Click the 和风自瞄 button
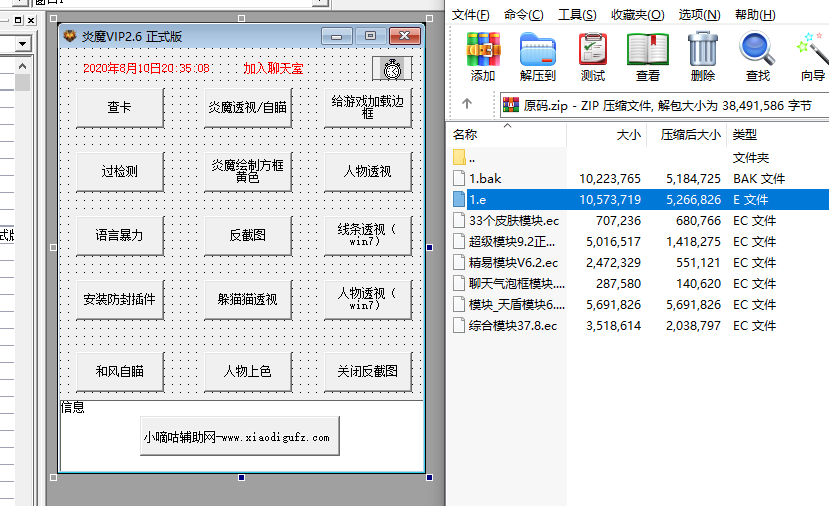The width and height of the screenshot is (829, 506). 120,371
